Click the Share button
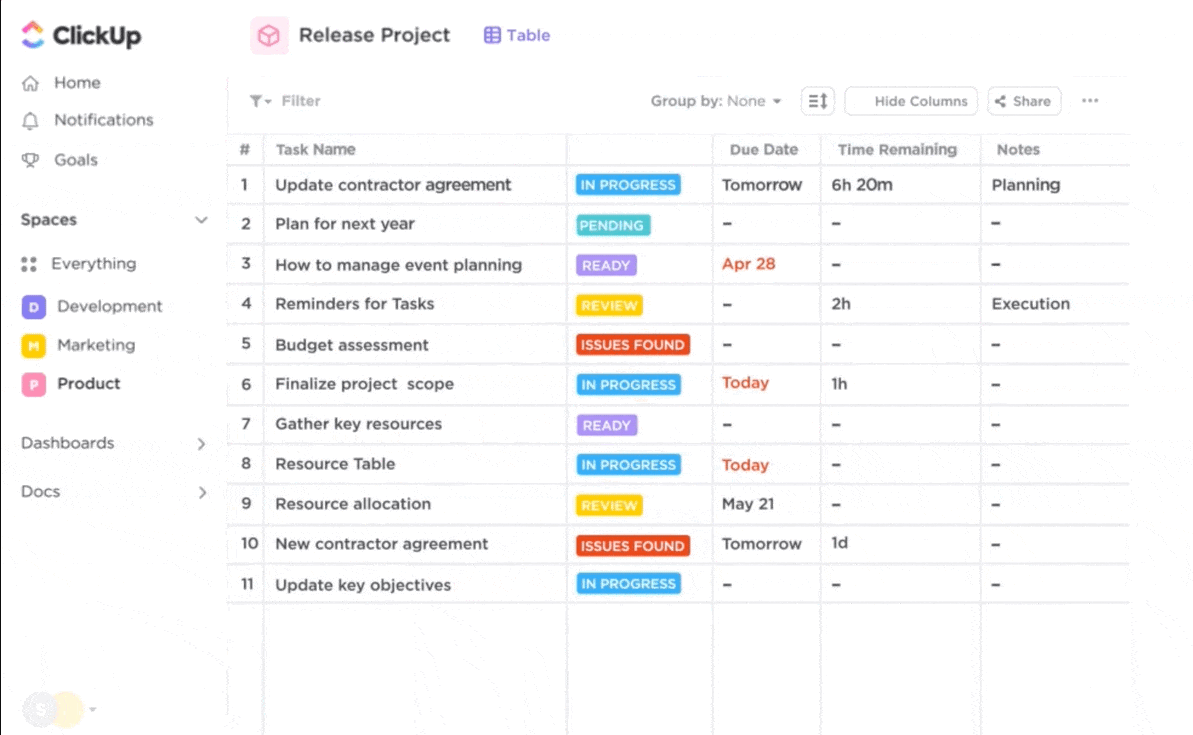The height and width of the screenshot is (735, 1193). pos(1023,100)
